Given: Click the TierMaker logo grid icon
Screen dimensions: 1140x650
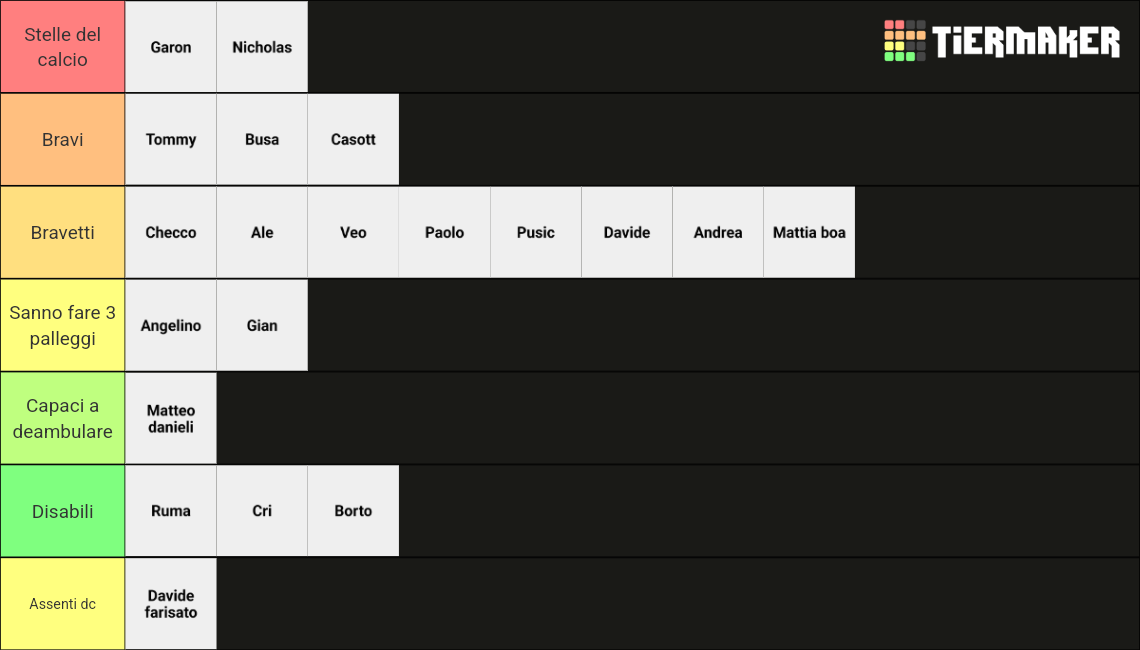Looking at the screenshot, I should click(x=904, y=41).
